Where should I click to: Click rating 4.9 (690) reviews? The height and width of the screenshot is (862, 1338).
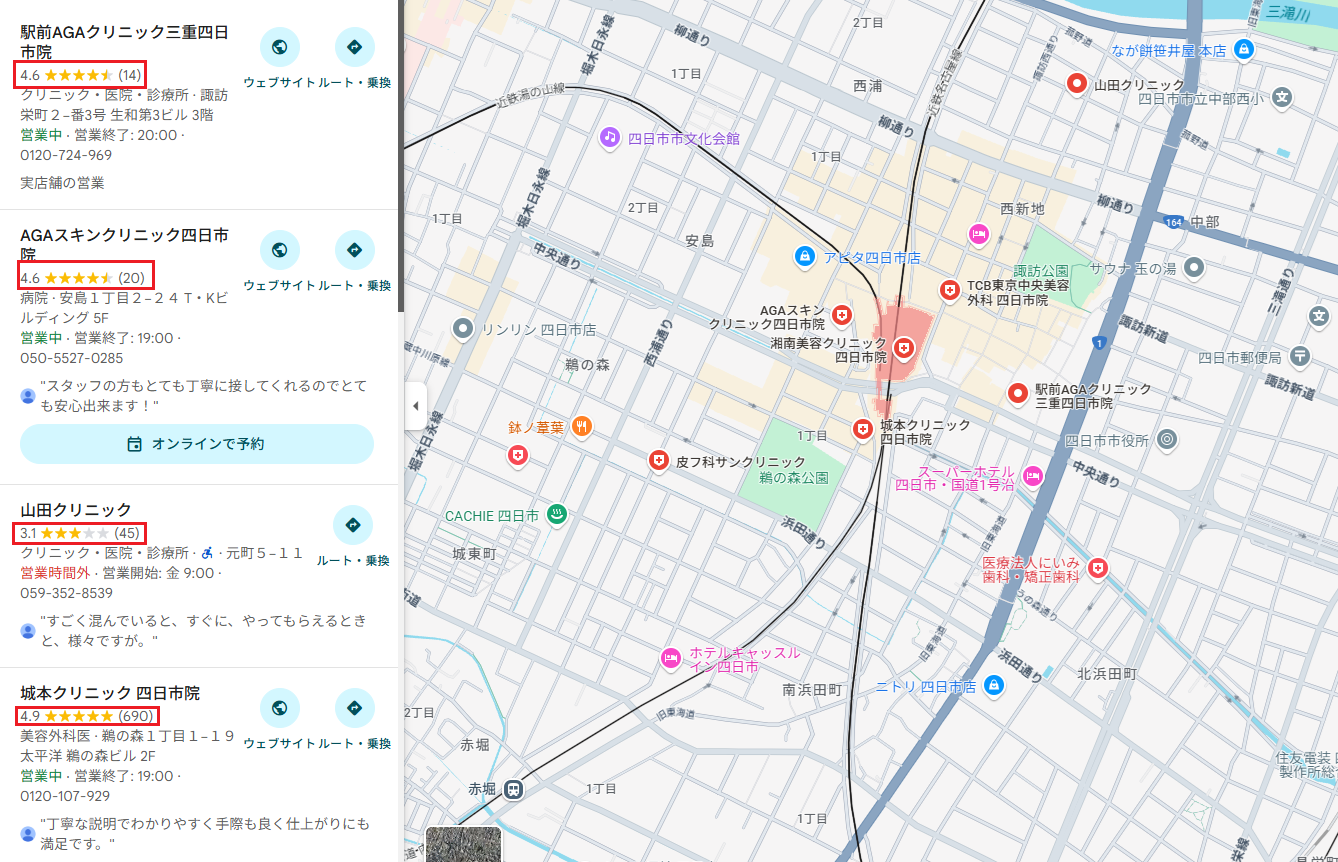coord(86,716)
